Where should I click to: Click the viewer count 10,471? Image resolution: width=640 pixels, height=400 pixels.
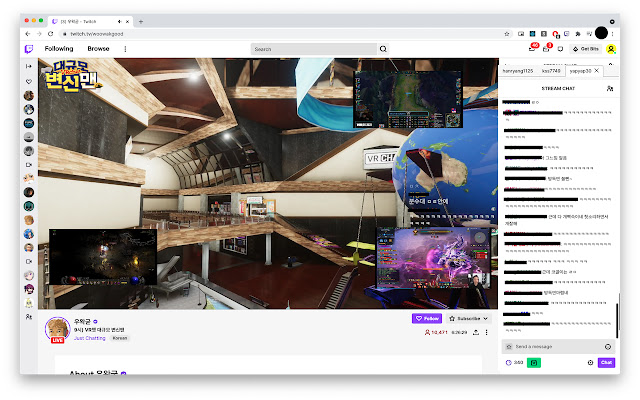pyautogui.click(x=436, y=333)
